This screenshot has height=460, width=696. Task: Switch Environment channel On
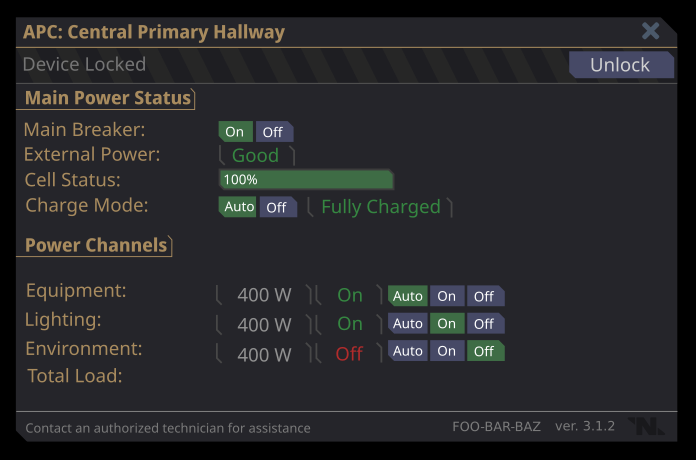click(447, 351)
